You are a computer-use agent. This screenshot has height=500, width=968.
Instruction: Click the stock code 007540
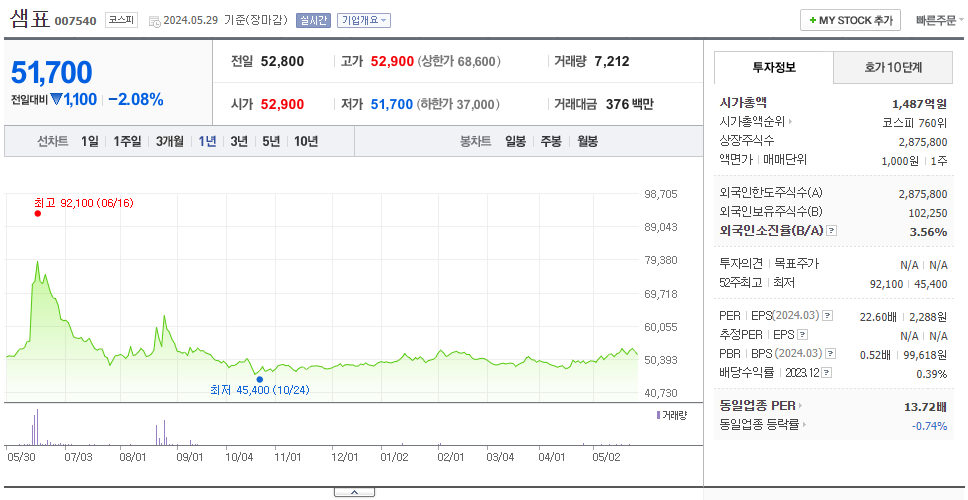click(x=75, y=21)
